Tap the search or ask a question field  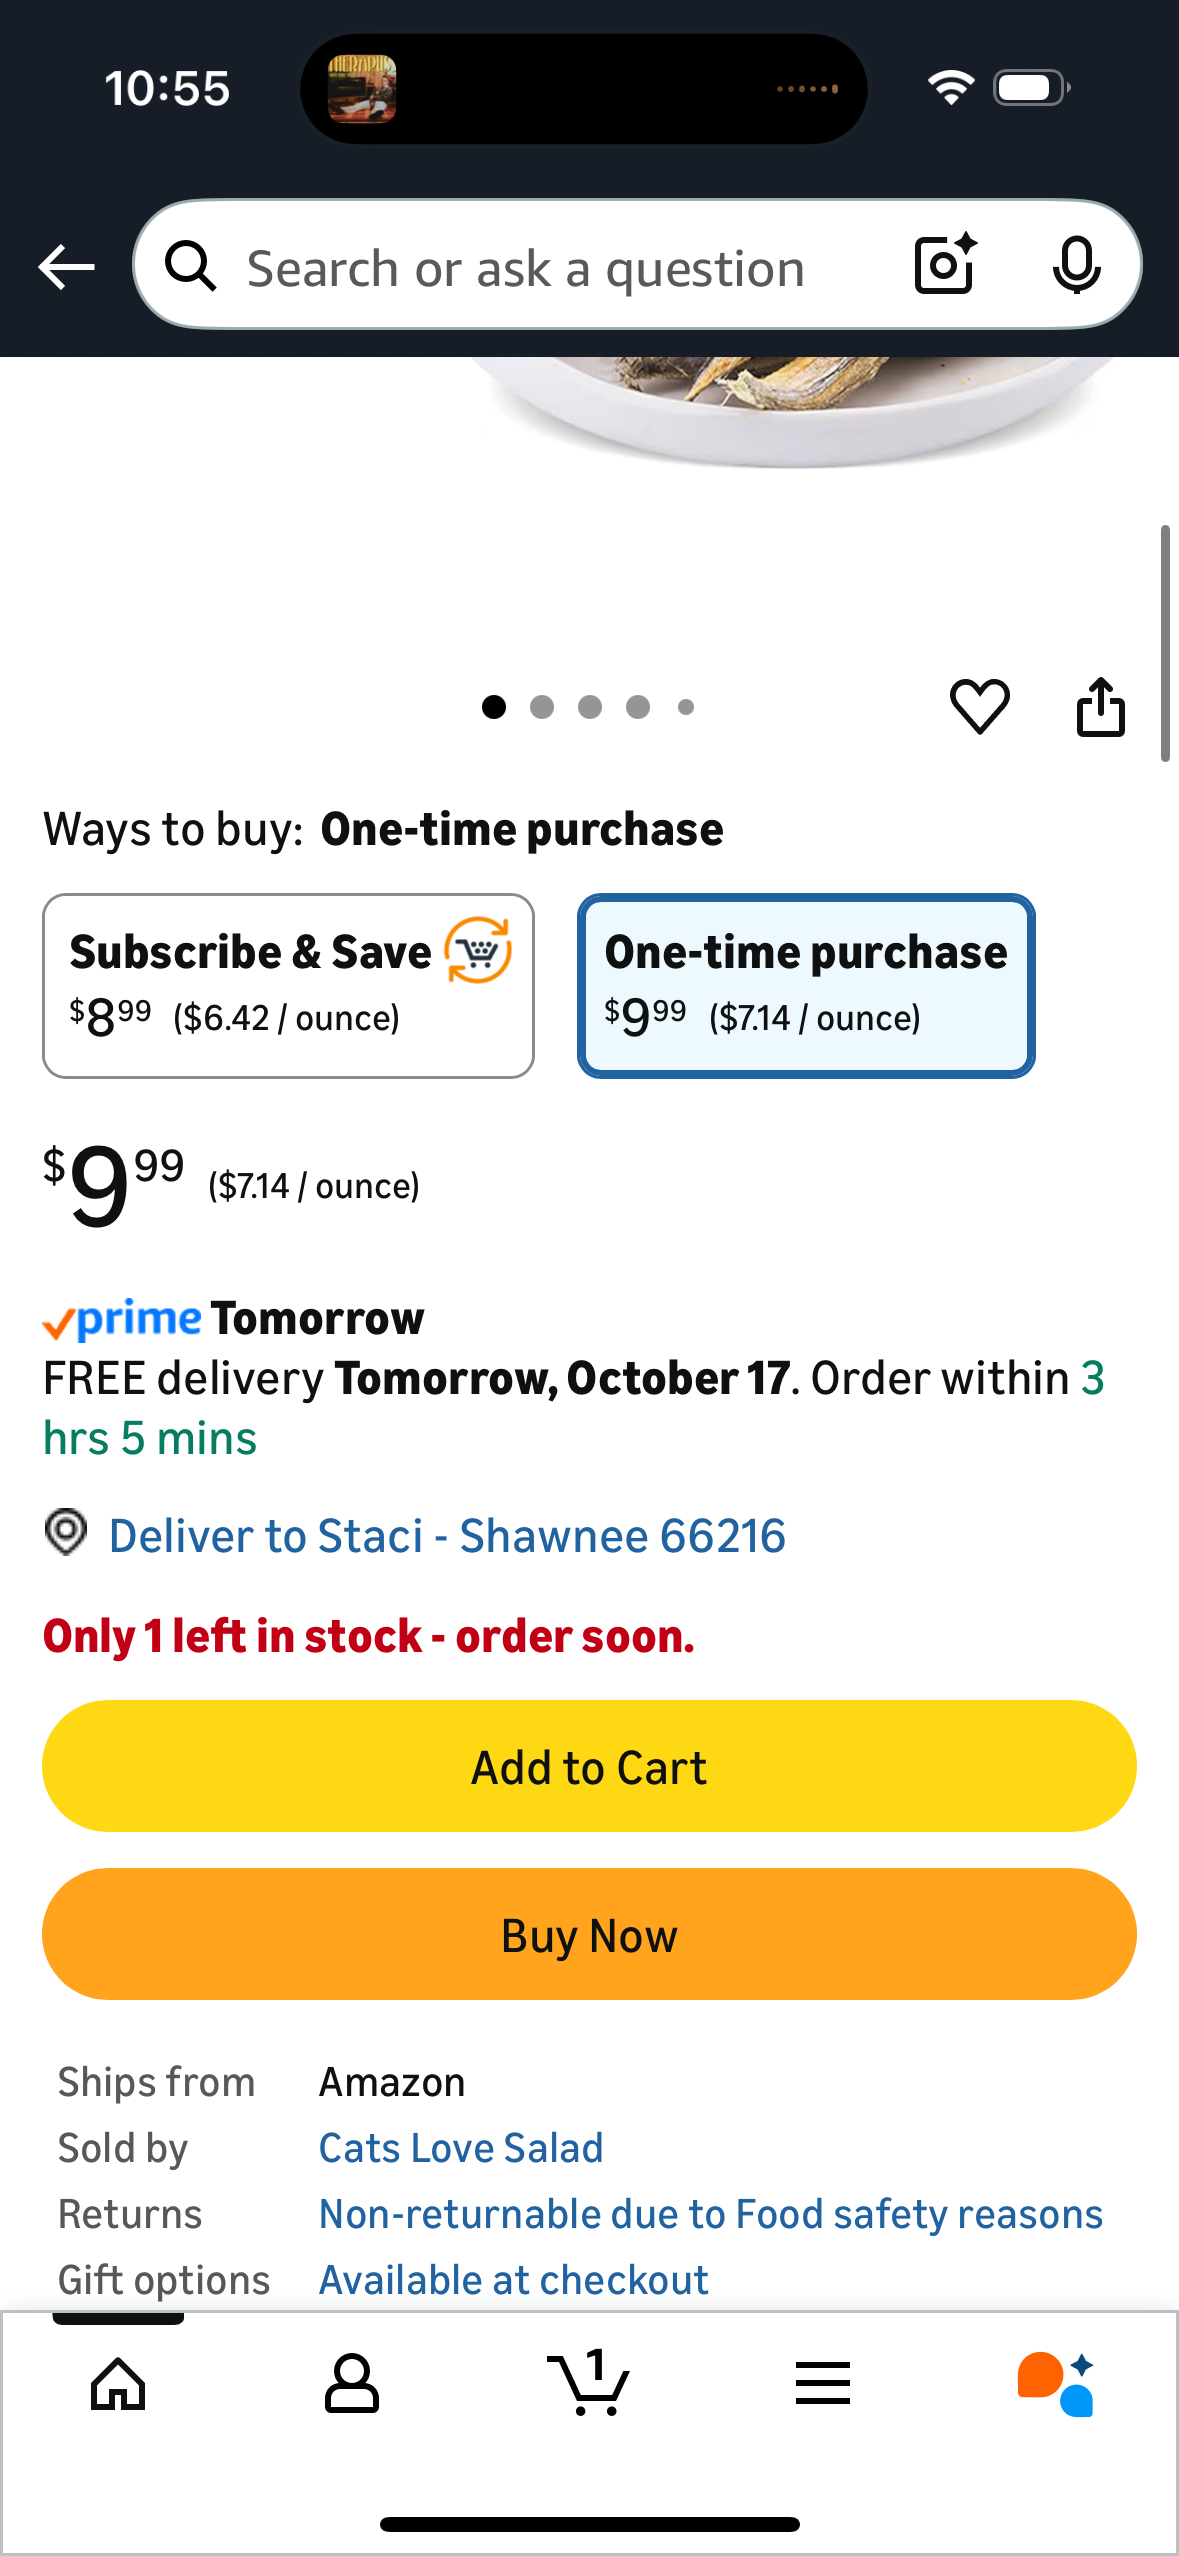click(x=540, y=268)
